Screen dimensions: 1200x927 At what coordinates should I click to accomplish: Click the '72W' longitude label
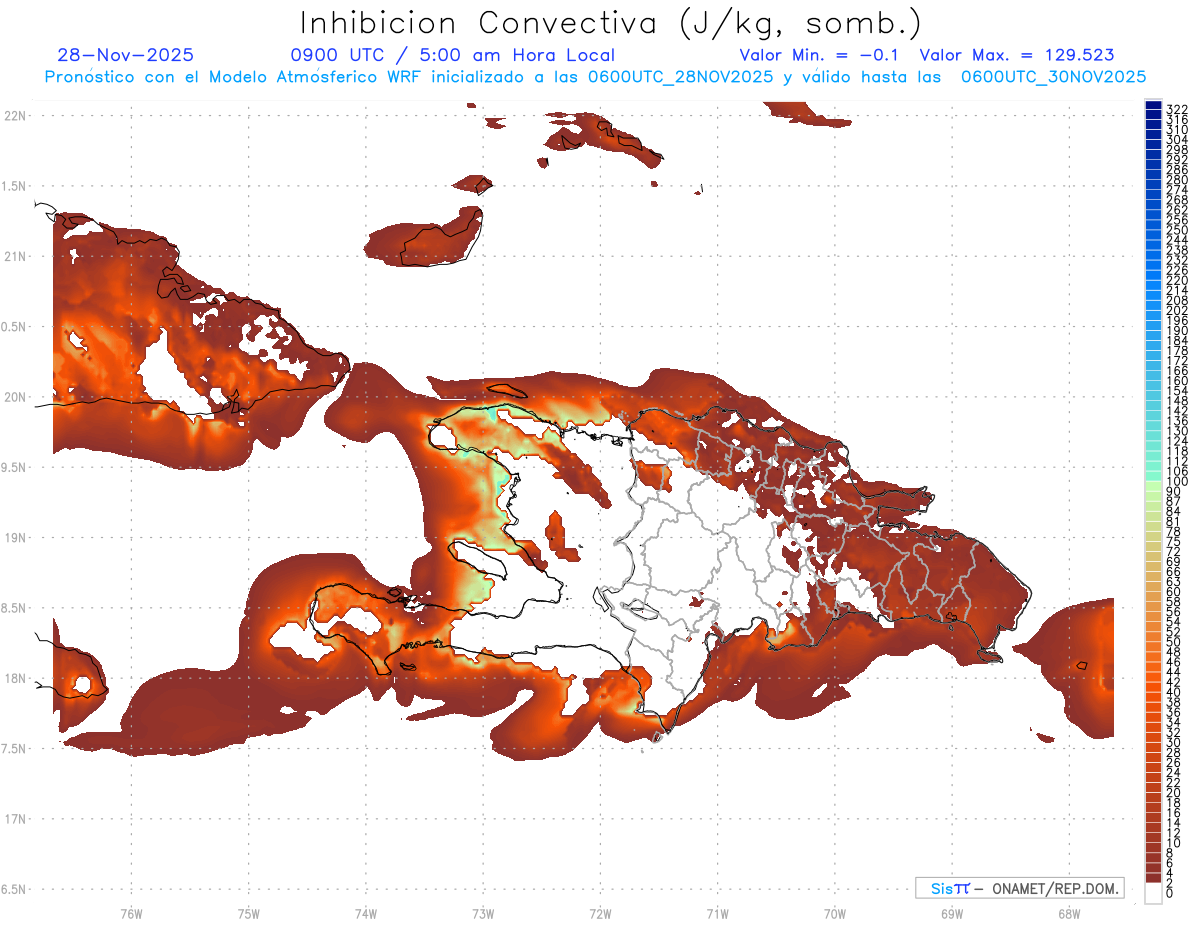coord(600,913)
